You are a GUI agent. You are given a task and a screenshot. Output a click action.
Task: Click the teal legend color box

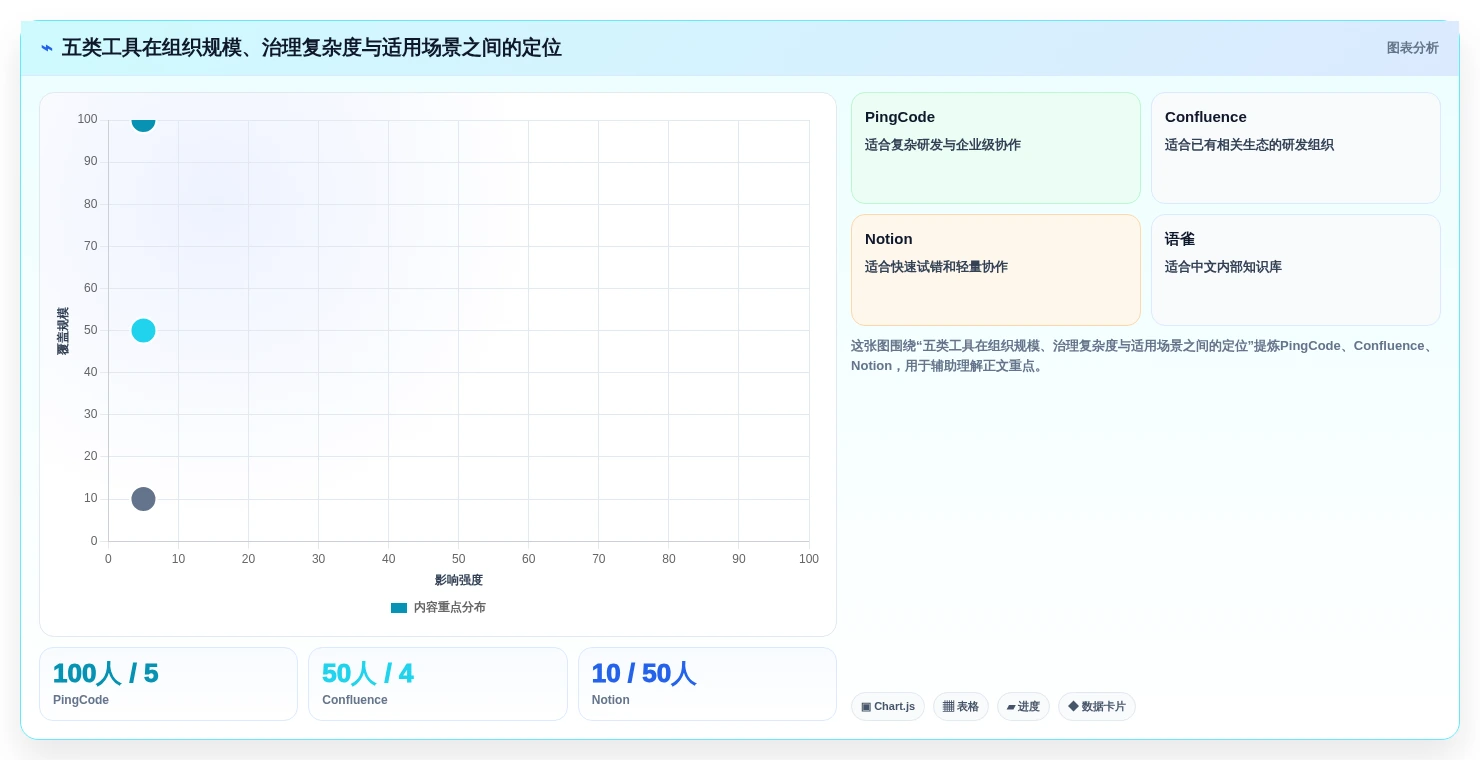[399, 607]
